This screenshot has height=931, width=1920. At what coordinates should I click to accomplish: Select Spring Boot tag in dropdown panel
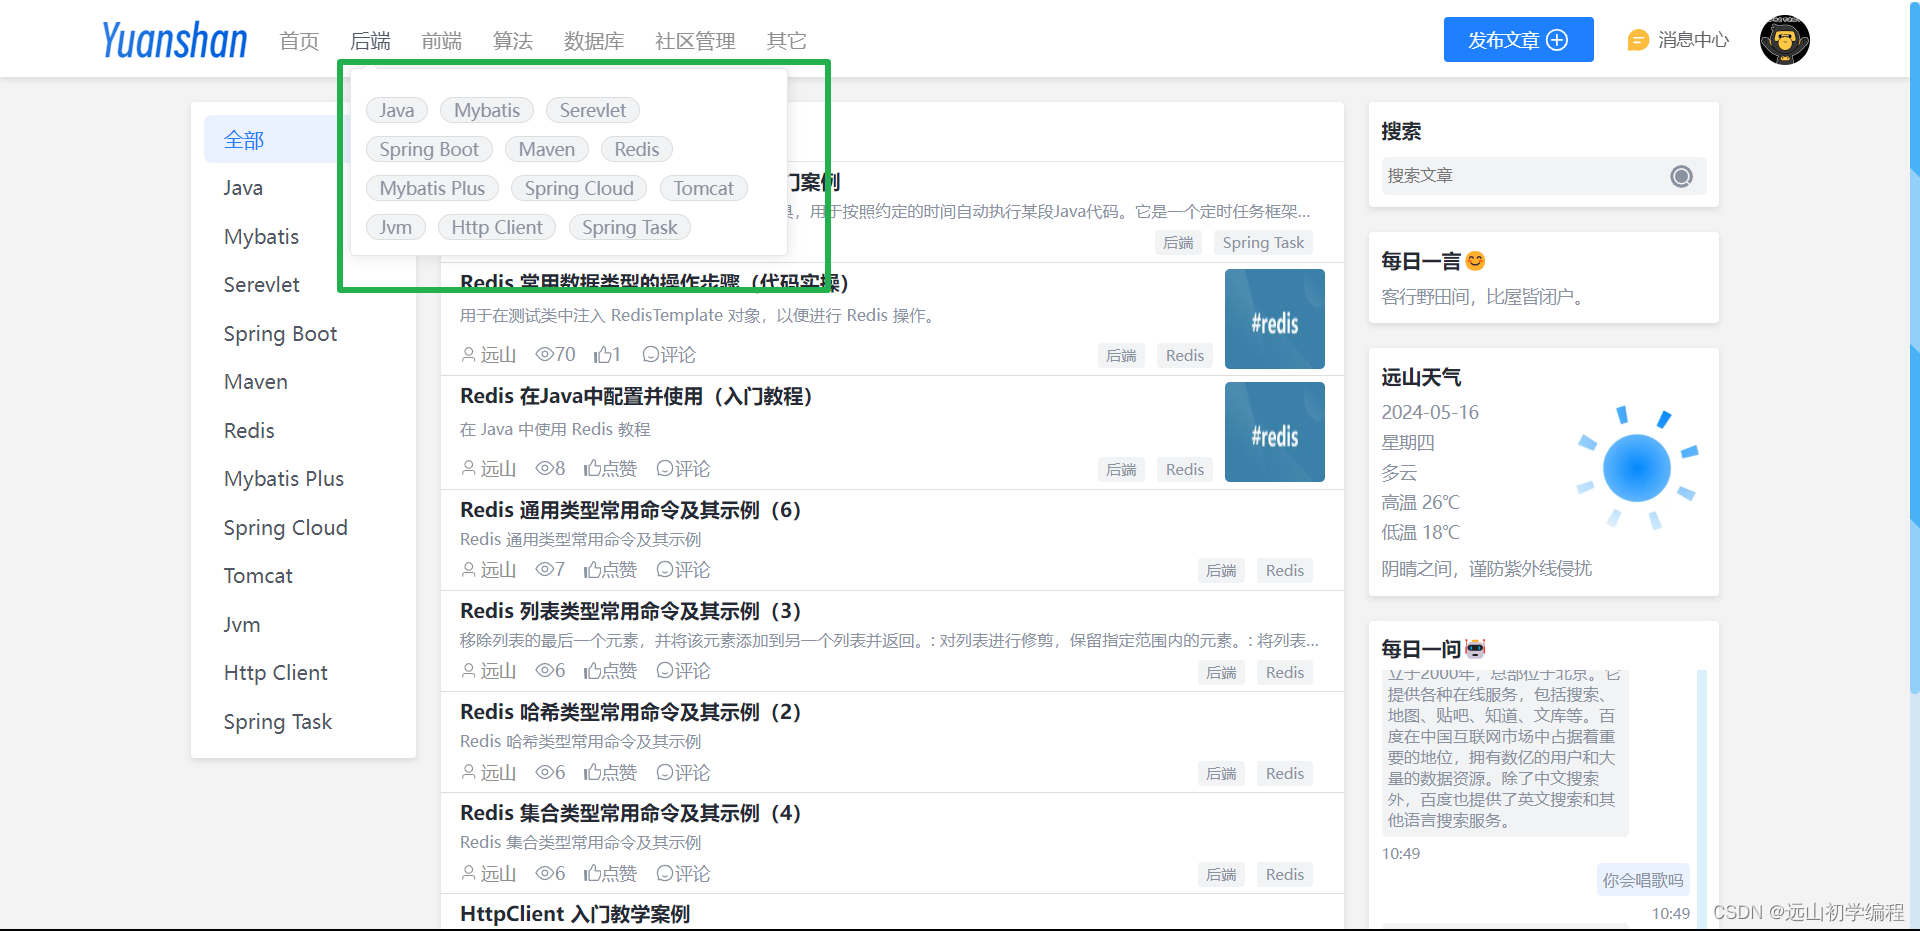(429, 149)
